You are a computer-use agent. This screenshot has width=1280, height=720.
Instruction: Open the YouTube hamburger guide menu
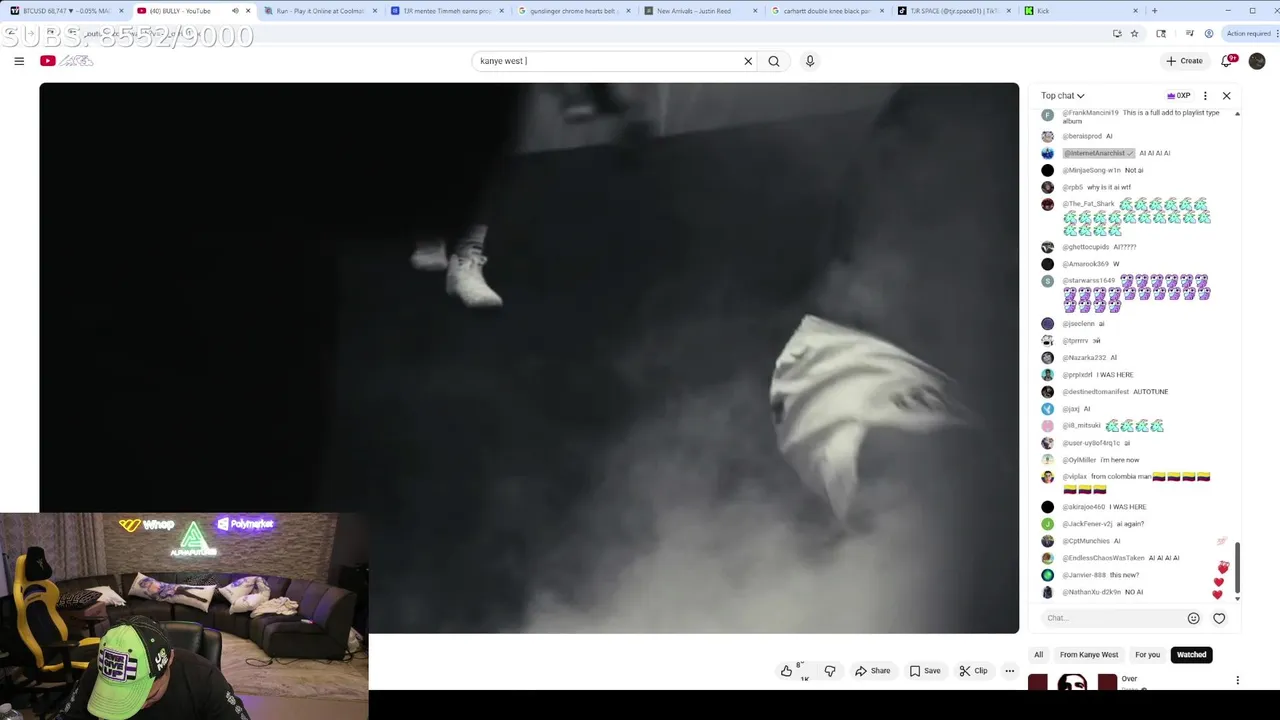tap(19, 61)
